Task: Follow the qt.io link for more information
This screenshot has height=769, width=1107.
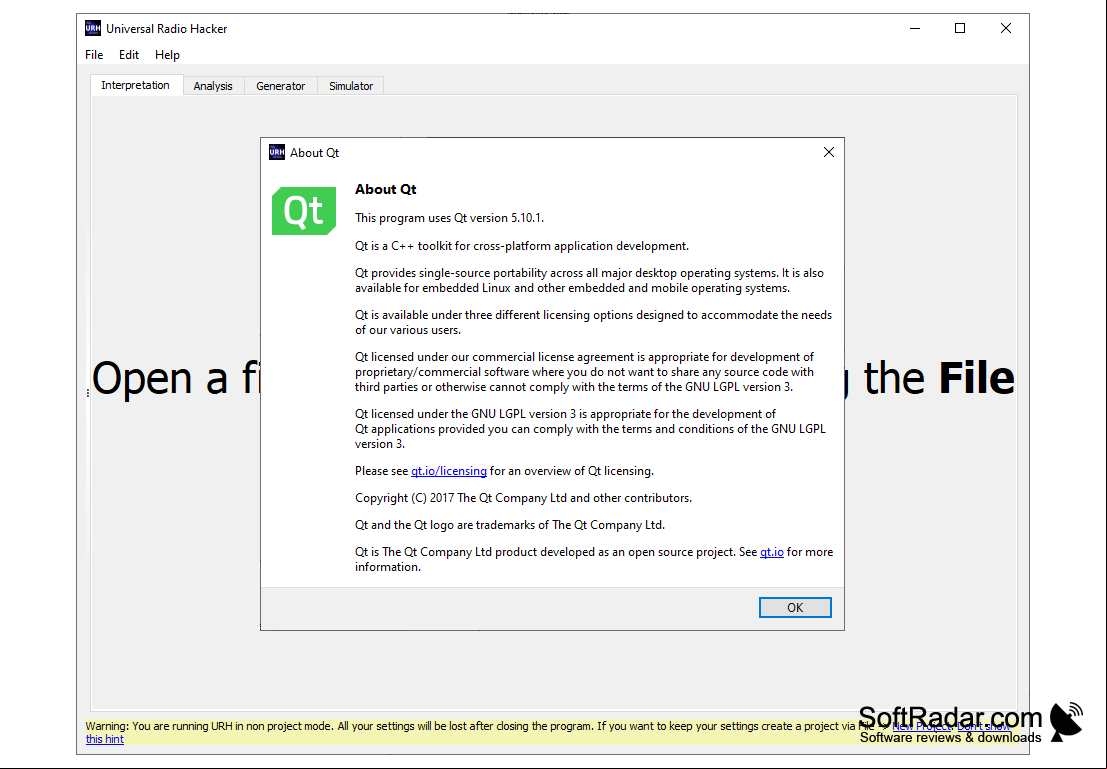Action: [x=772, y=552]
